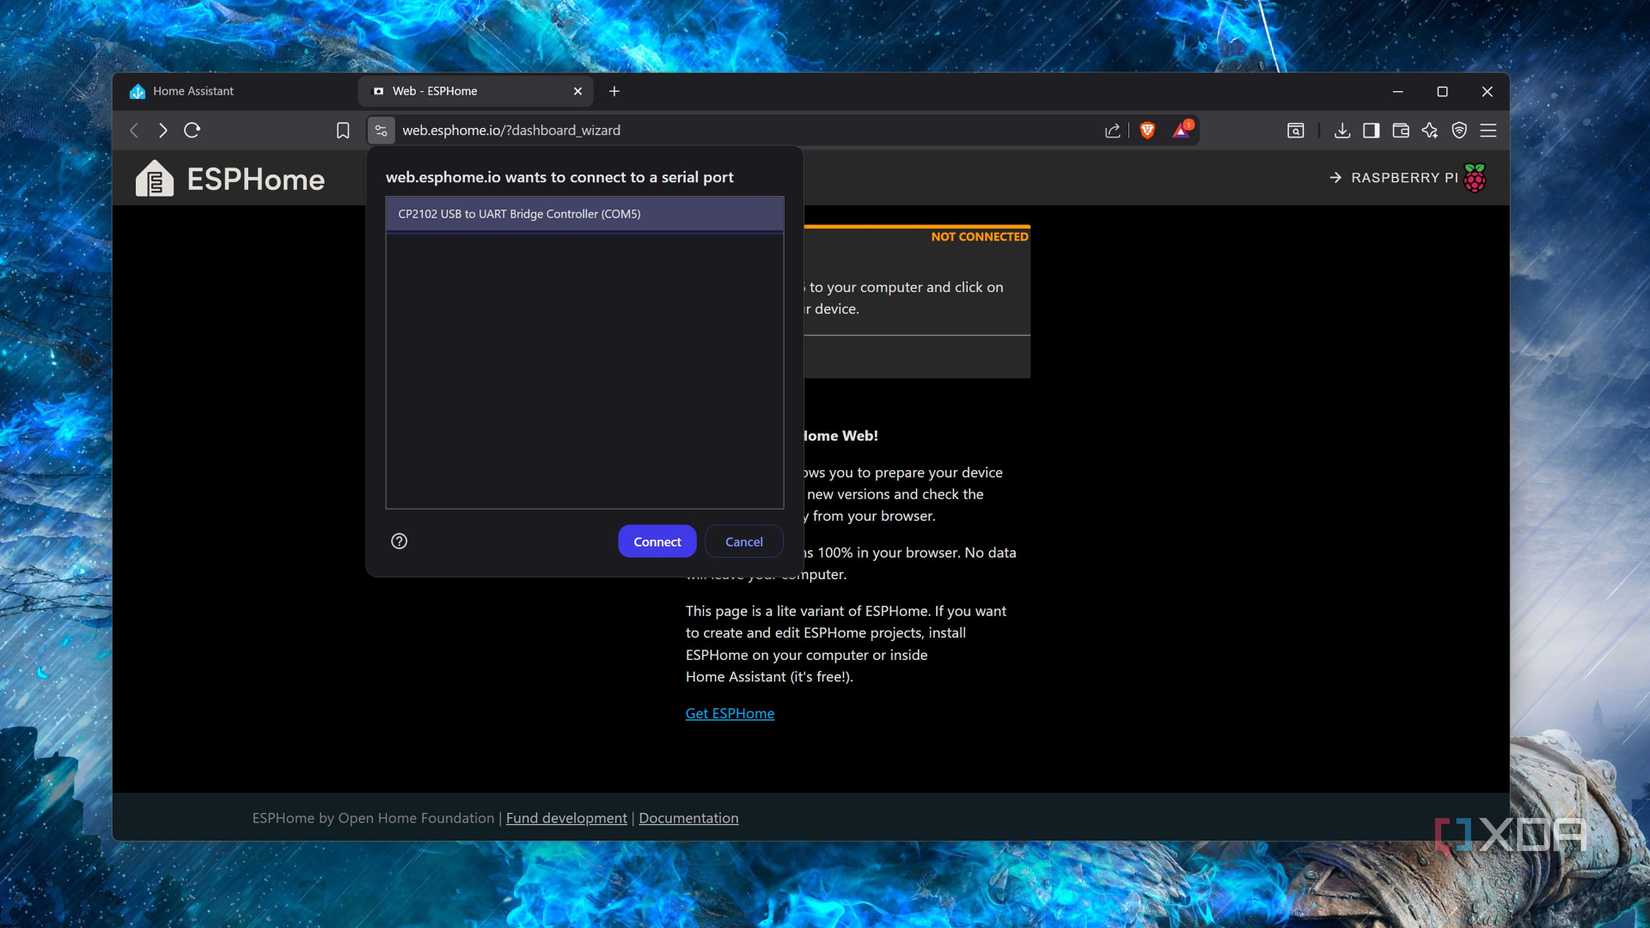
Task: Open the Leo AI sparkle icon
Action: [x=1430, y=130]
